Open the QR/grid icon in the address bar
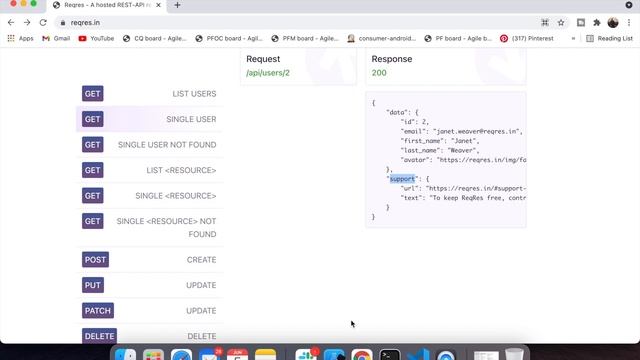Screen dimensions: 640x360 [545, 22]
